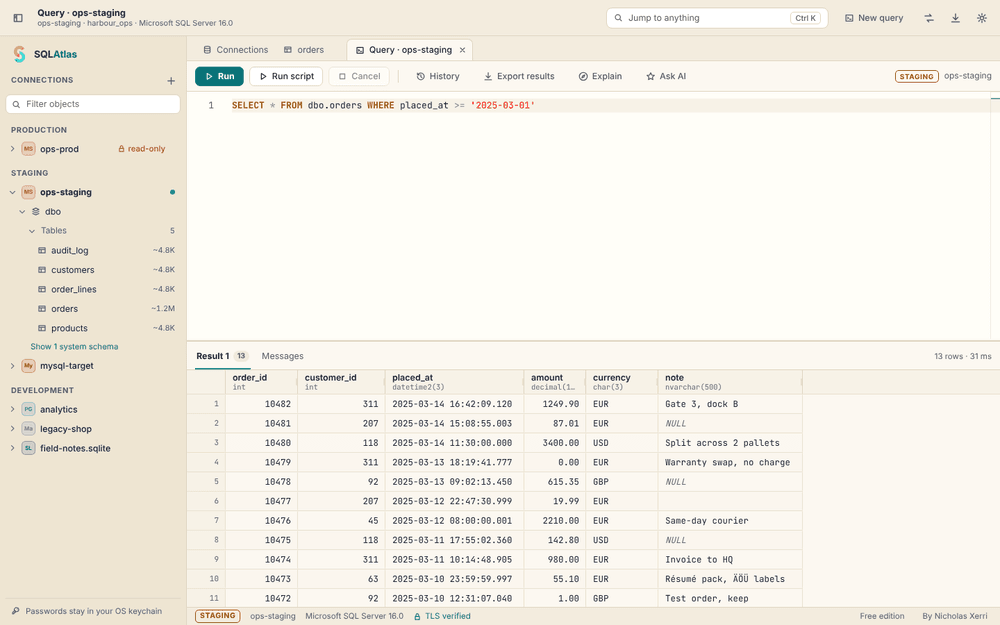
Task: Click the legacy-shop Ma icon
Action: coord(28,429)
